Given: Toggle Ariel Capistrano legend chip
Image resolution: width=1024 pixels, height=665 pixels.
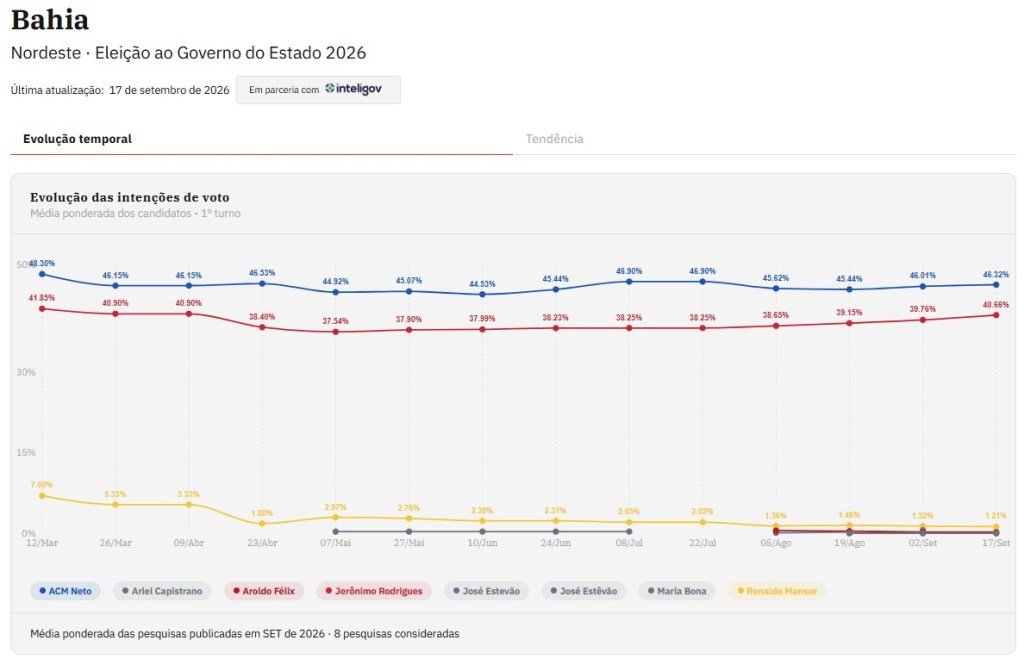Looking at the screenshot, I should 162,591.
